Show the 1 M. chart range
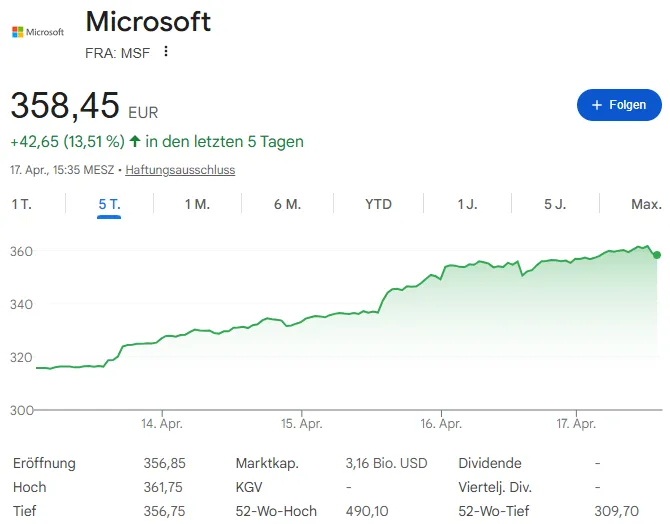The width and height of the screenshot is (670, 524). [x=197, y=204]
